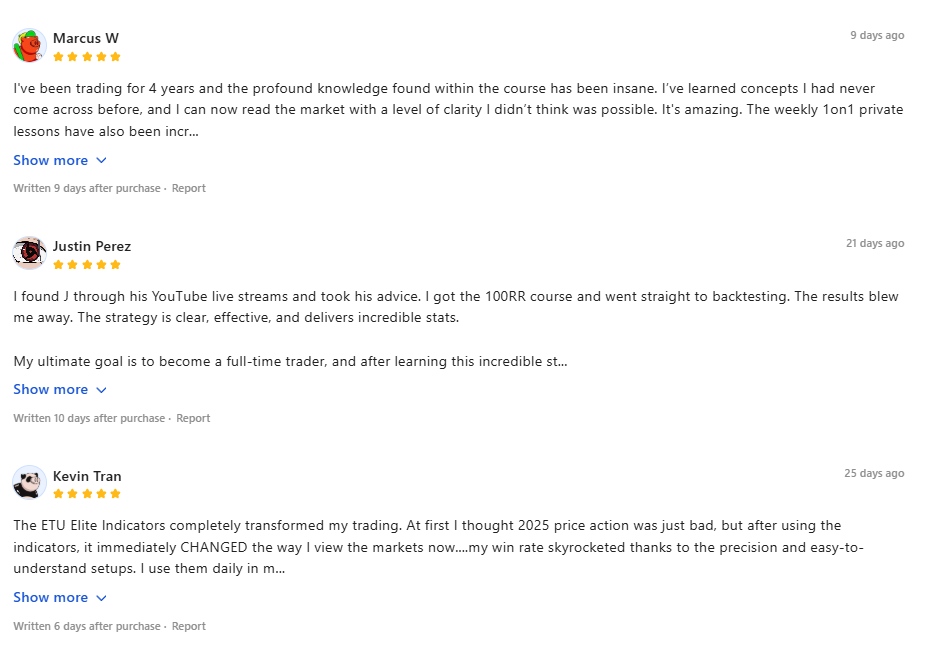Click Justin Perez's avatar icon
Image resolution: width=943 pixels, height=651 pixels.
click(x=30, y=253)
